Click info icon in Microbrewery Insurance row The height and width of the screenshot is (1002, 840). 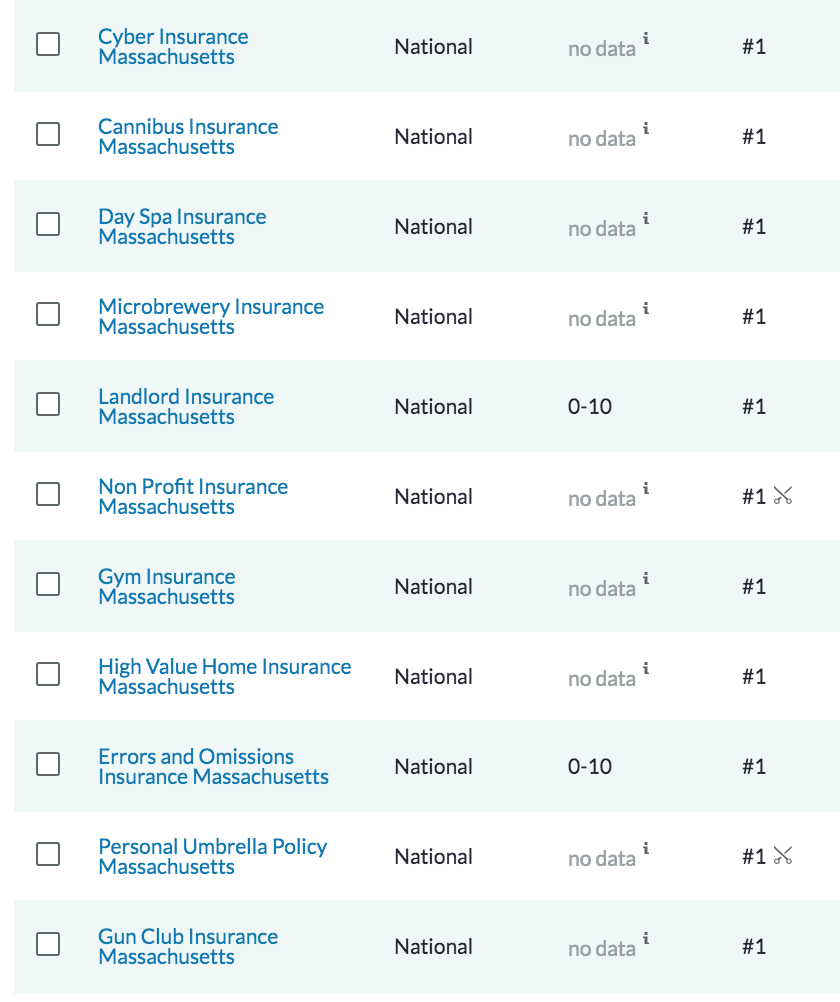click(x=646, y=309)
